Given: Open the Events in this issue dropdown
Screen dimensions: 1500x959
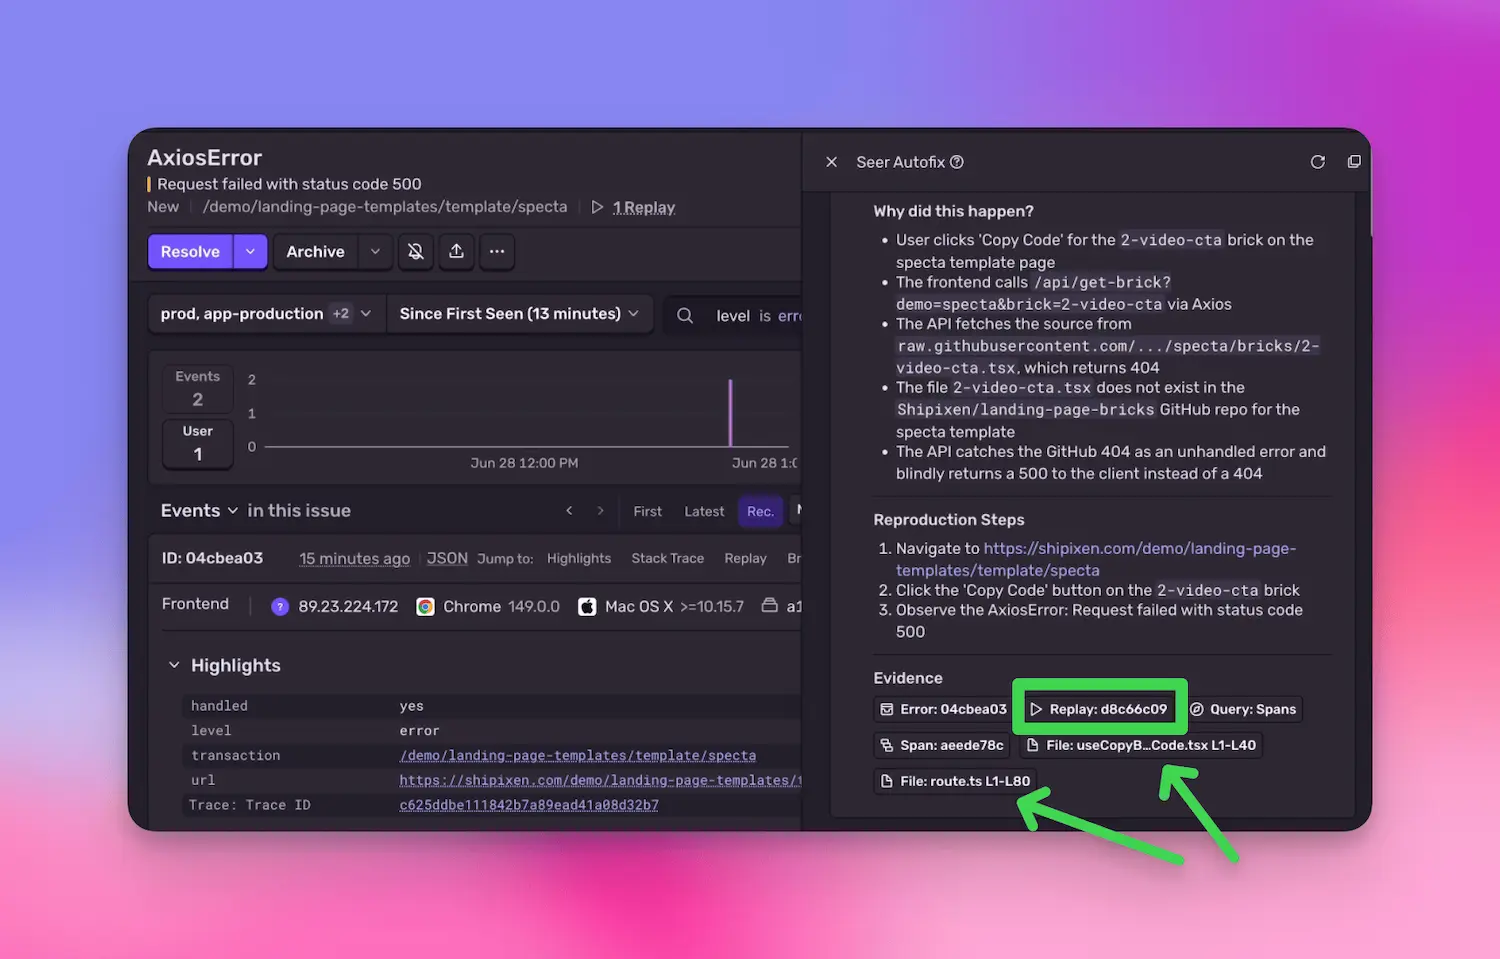Looking at the screenshot, I should click(199, 511).
